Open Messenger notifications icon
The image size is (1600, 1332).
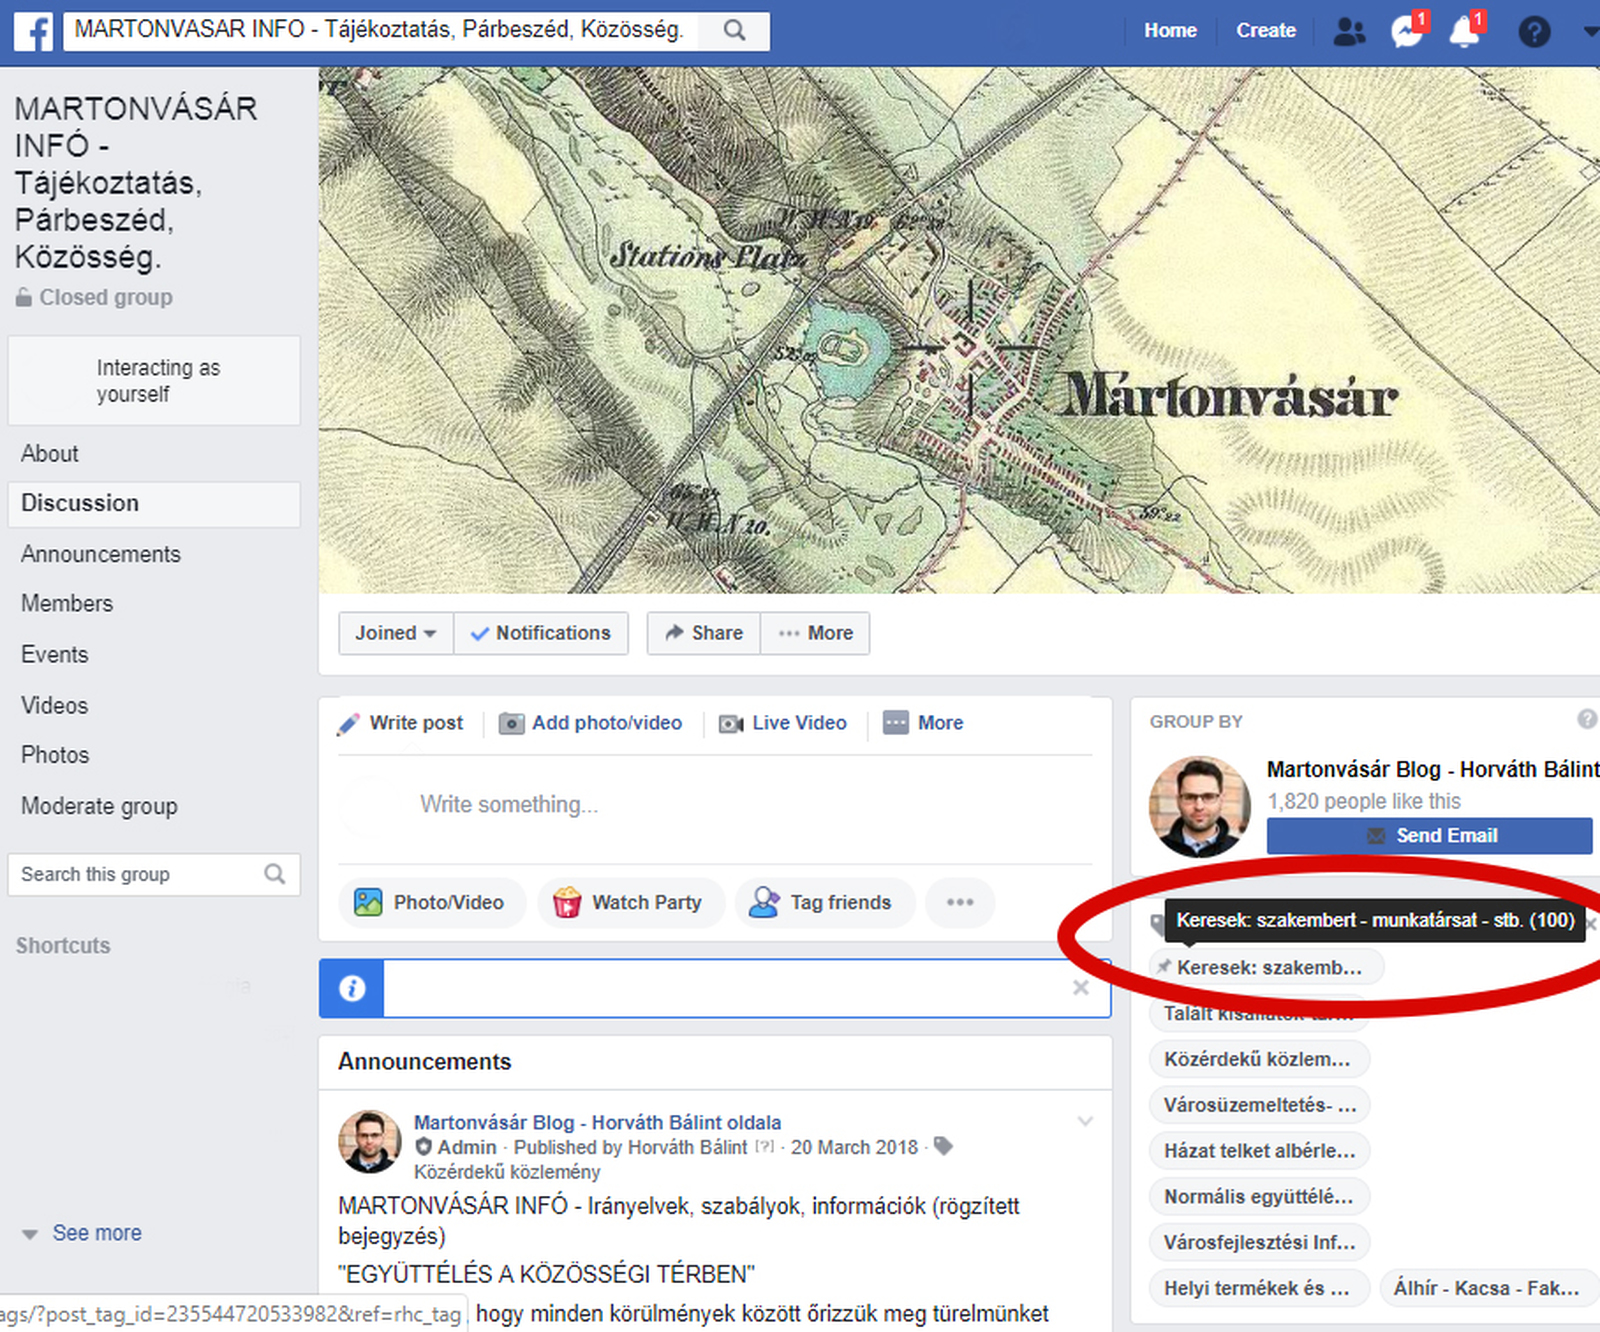1408,32
